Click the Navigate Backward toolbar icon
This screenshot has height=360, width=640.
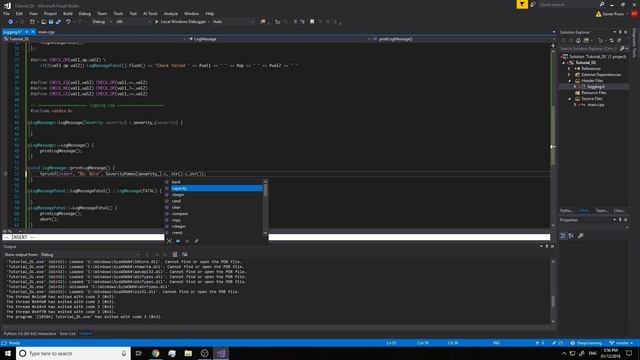11,22
